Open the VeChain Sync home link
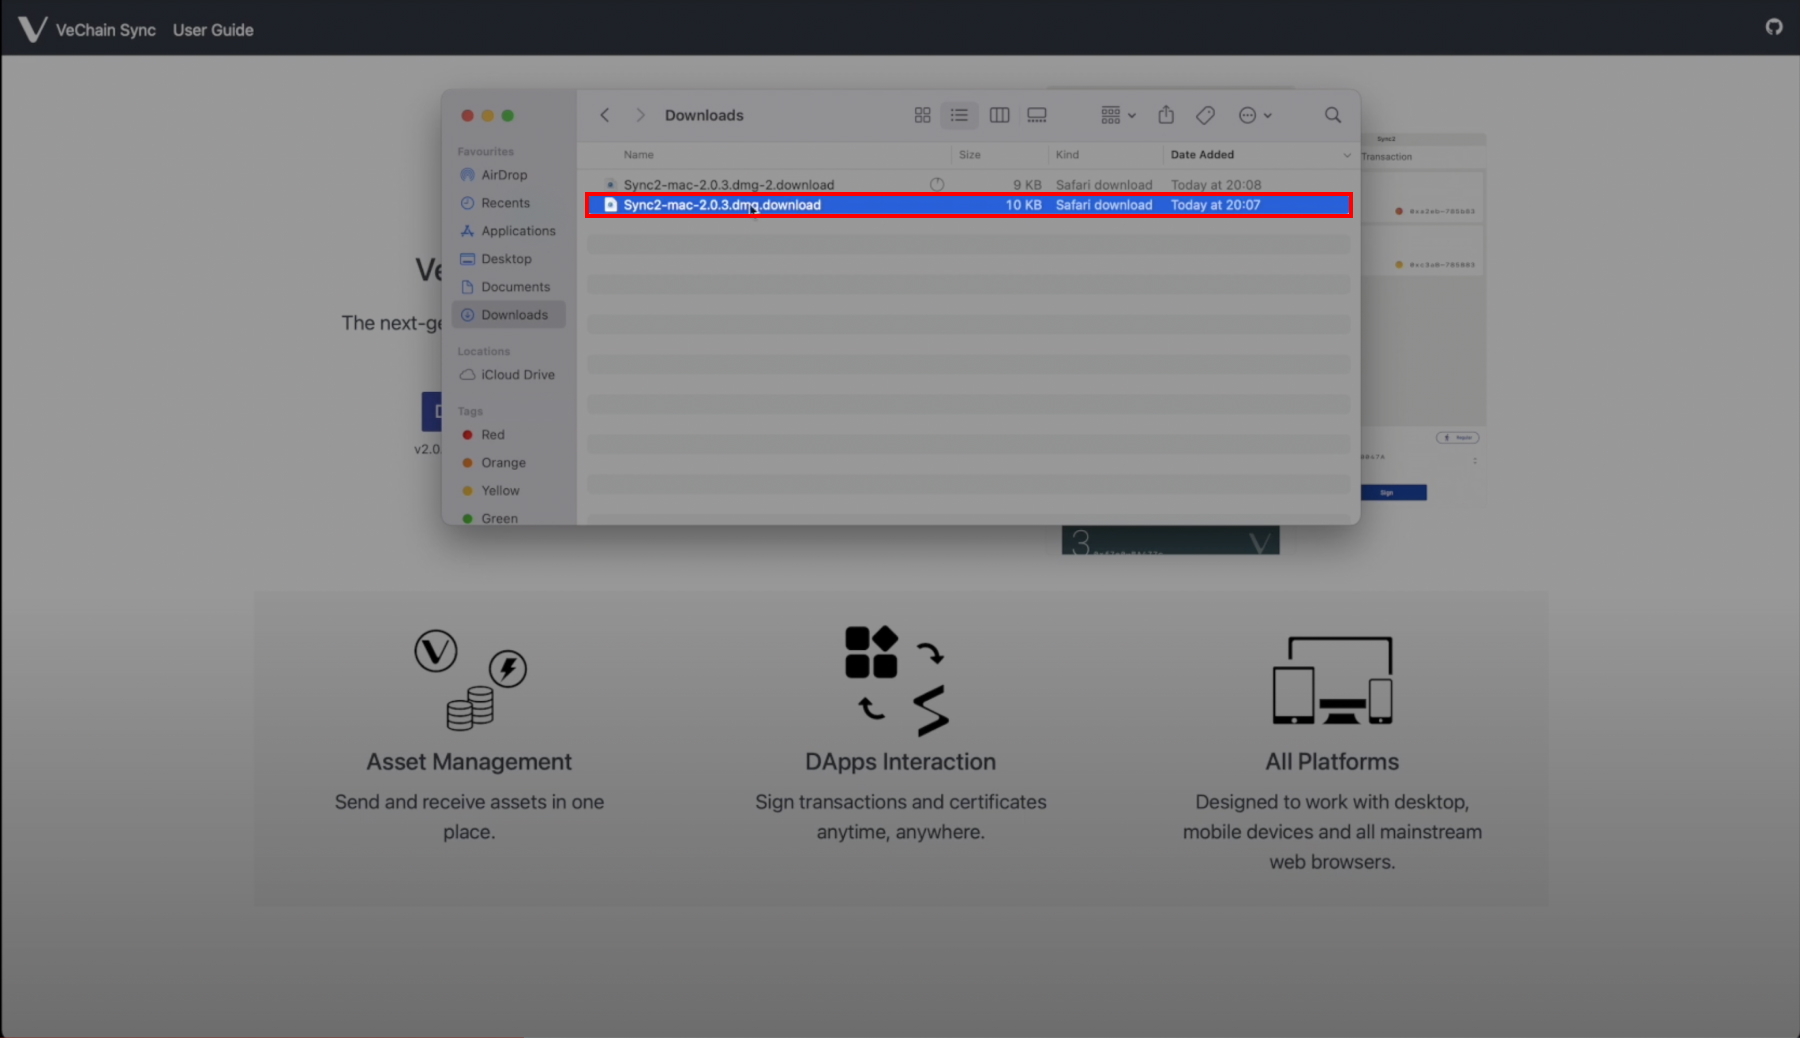 105,30
